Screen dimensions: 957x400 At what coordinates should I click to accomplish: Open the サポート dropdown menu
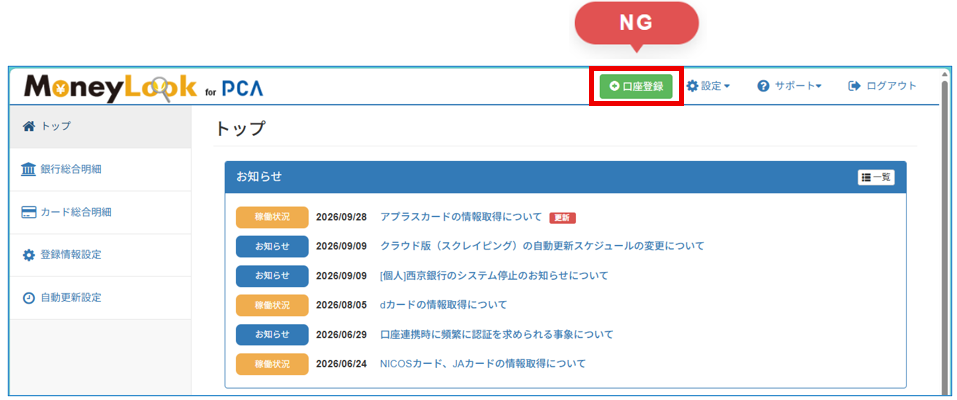(x=789, y=86)
